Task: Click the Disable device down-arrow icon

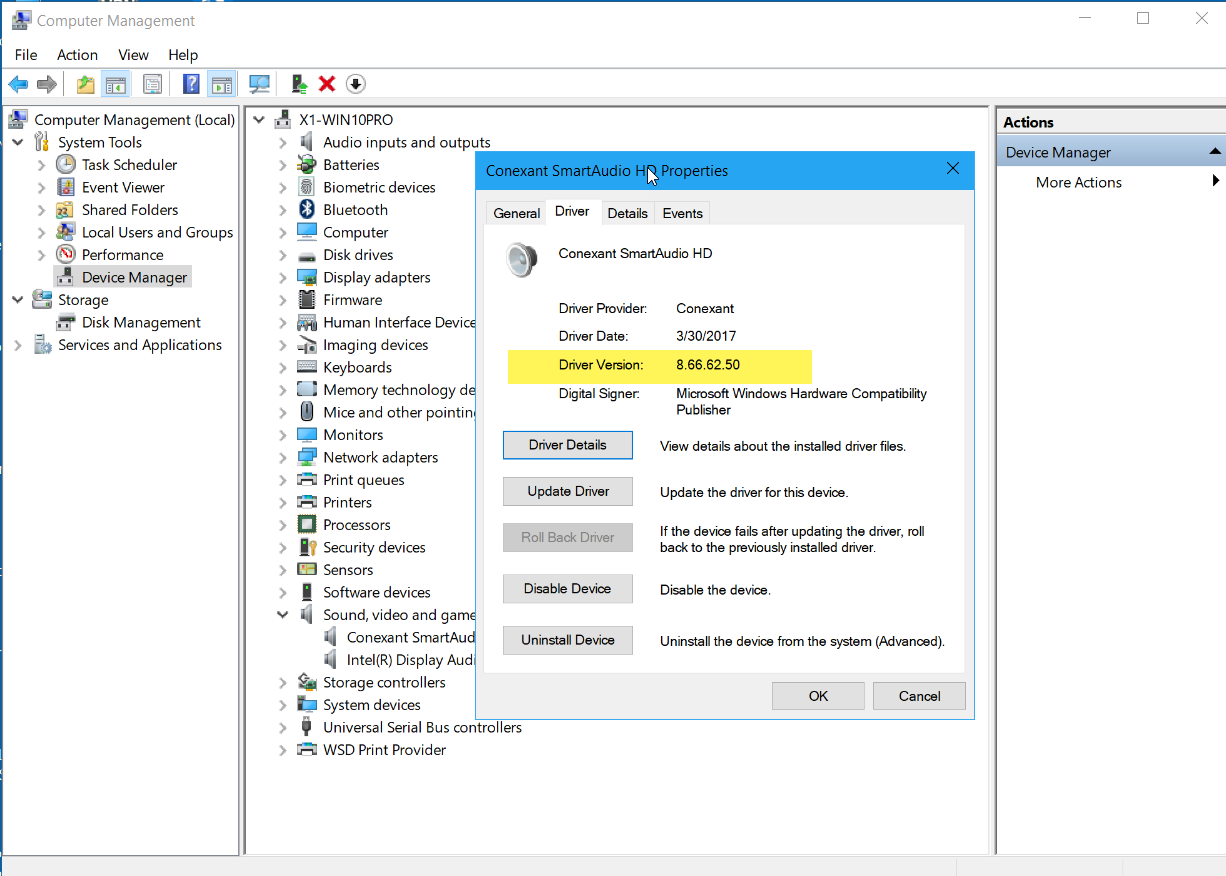Action: click(355, 85)
